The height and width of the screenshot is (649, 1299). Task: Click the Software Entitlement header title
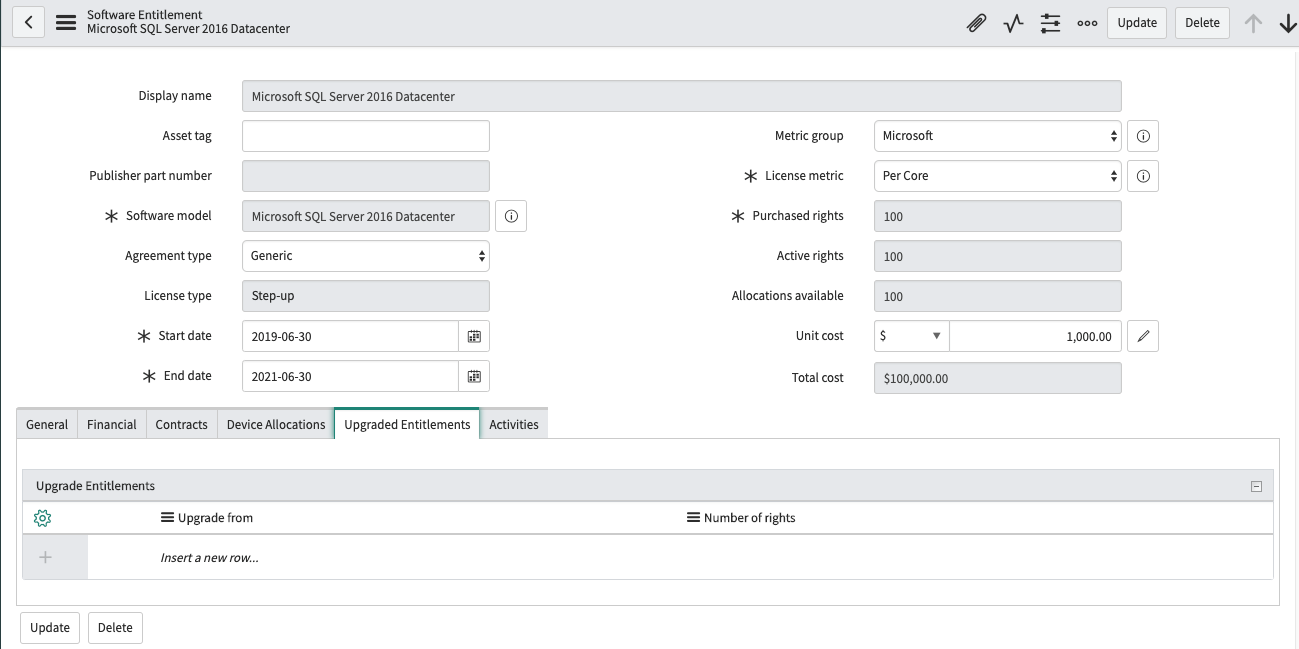[x=145, y=15]
